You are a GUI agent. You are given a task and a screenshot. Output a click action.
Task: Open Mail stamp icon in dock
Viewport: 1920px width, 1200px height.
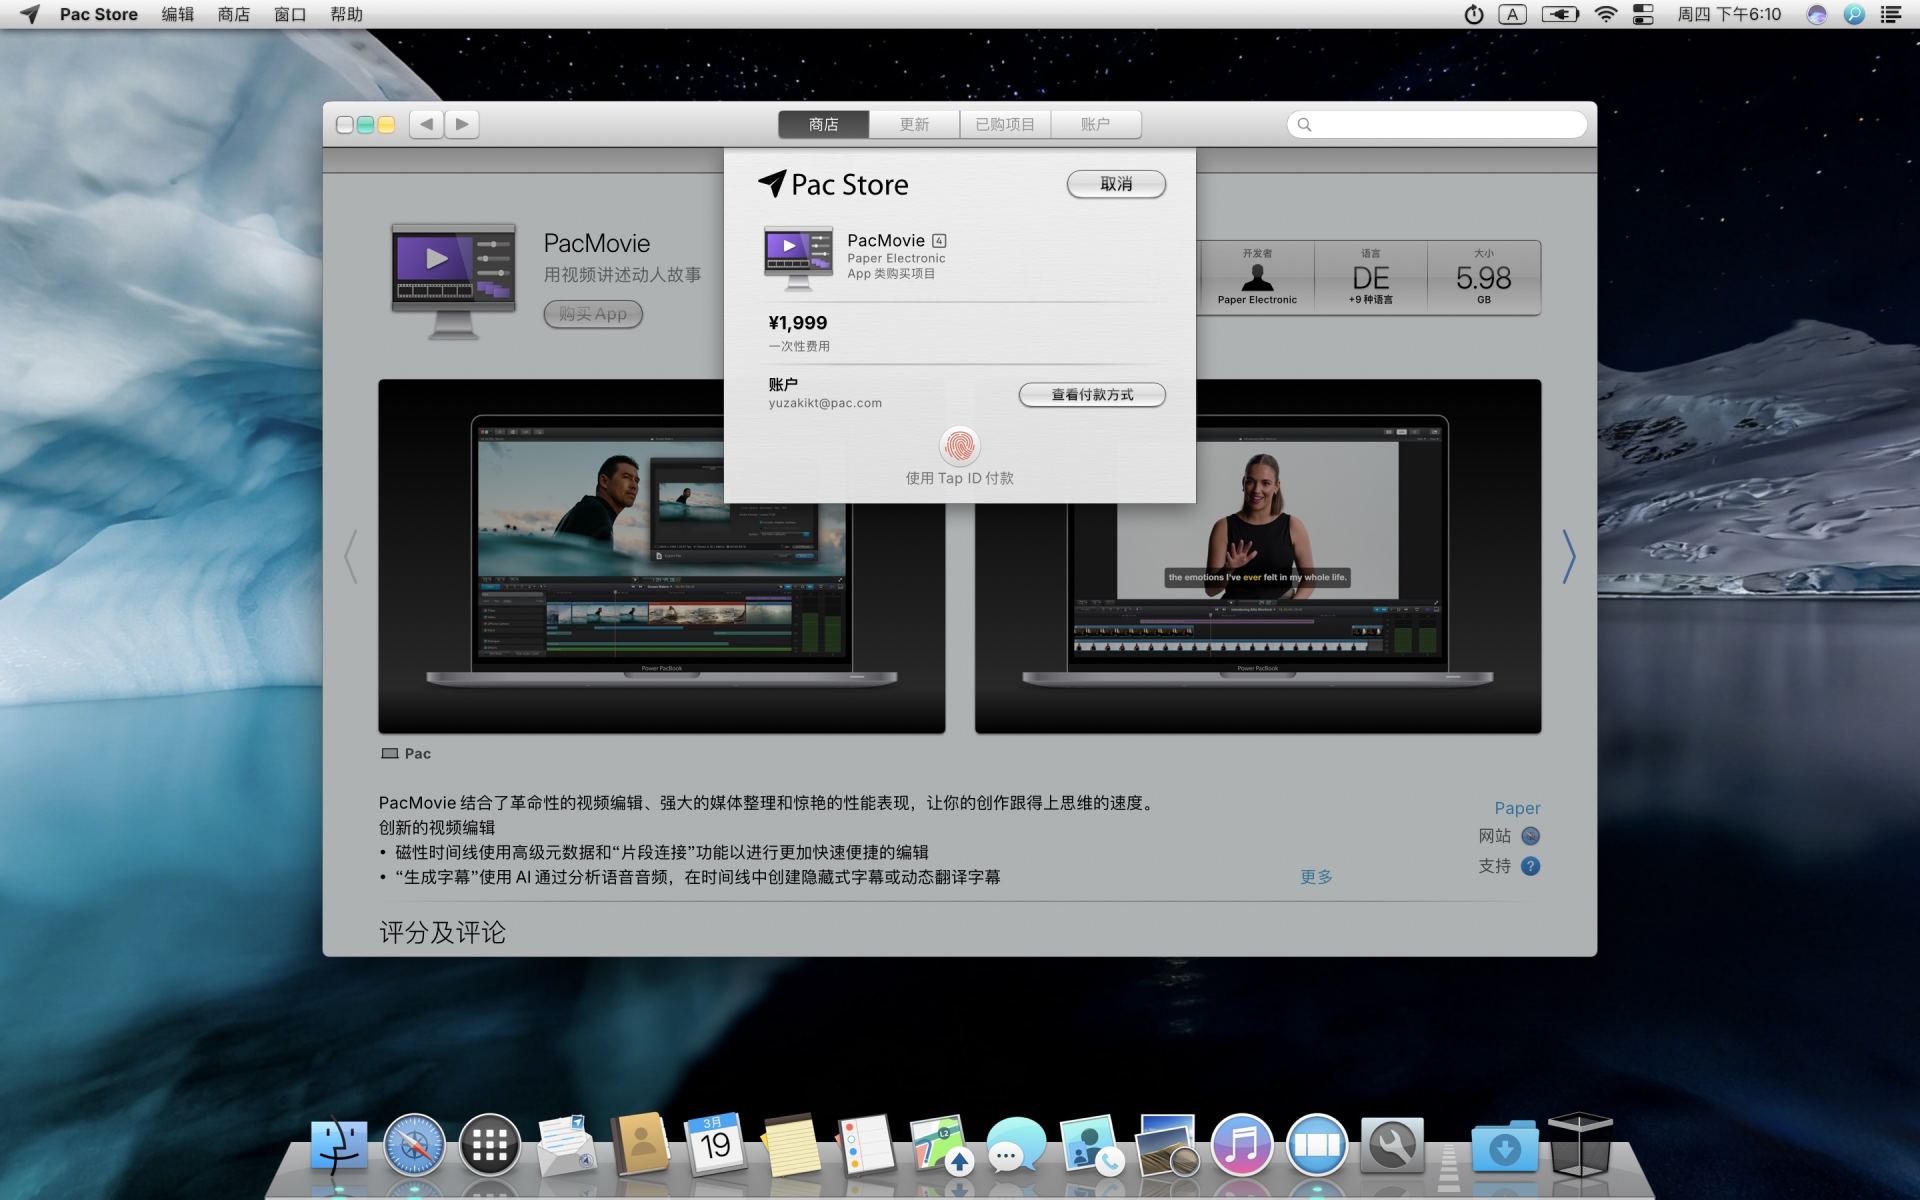coord(566,1146)
